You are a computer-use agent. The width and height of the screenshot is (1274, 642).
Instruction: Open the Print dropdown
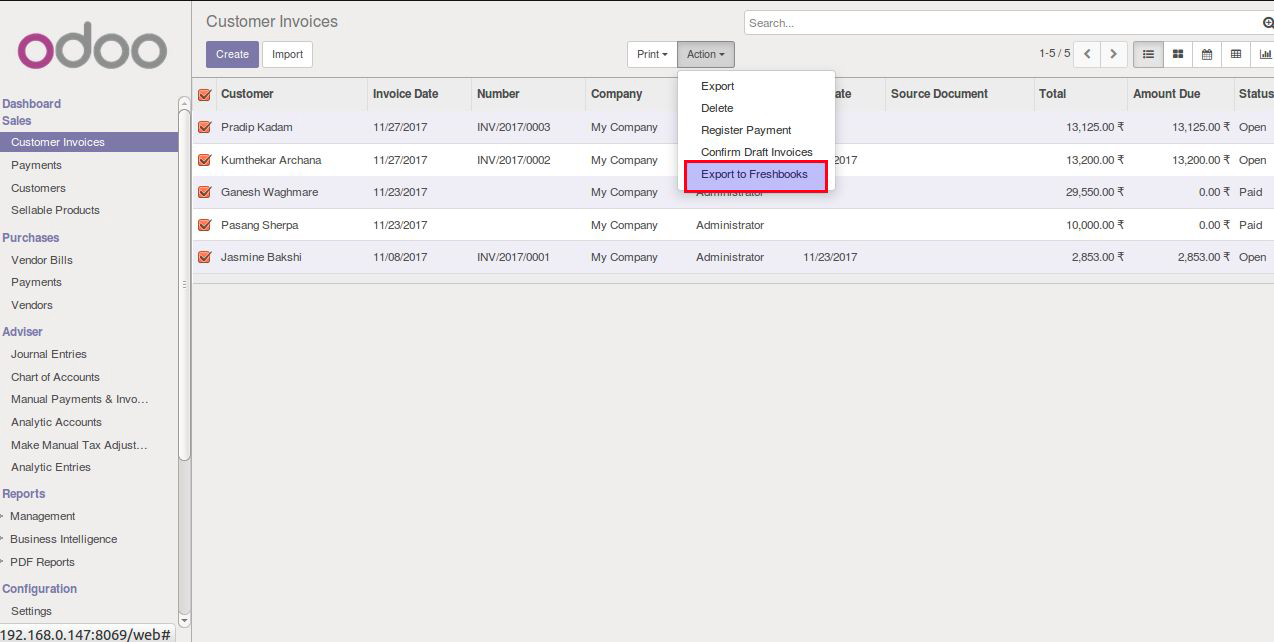(652, 54)
